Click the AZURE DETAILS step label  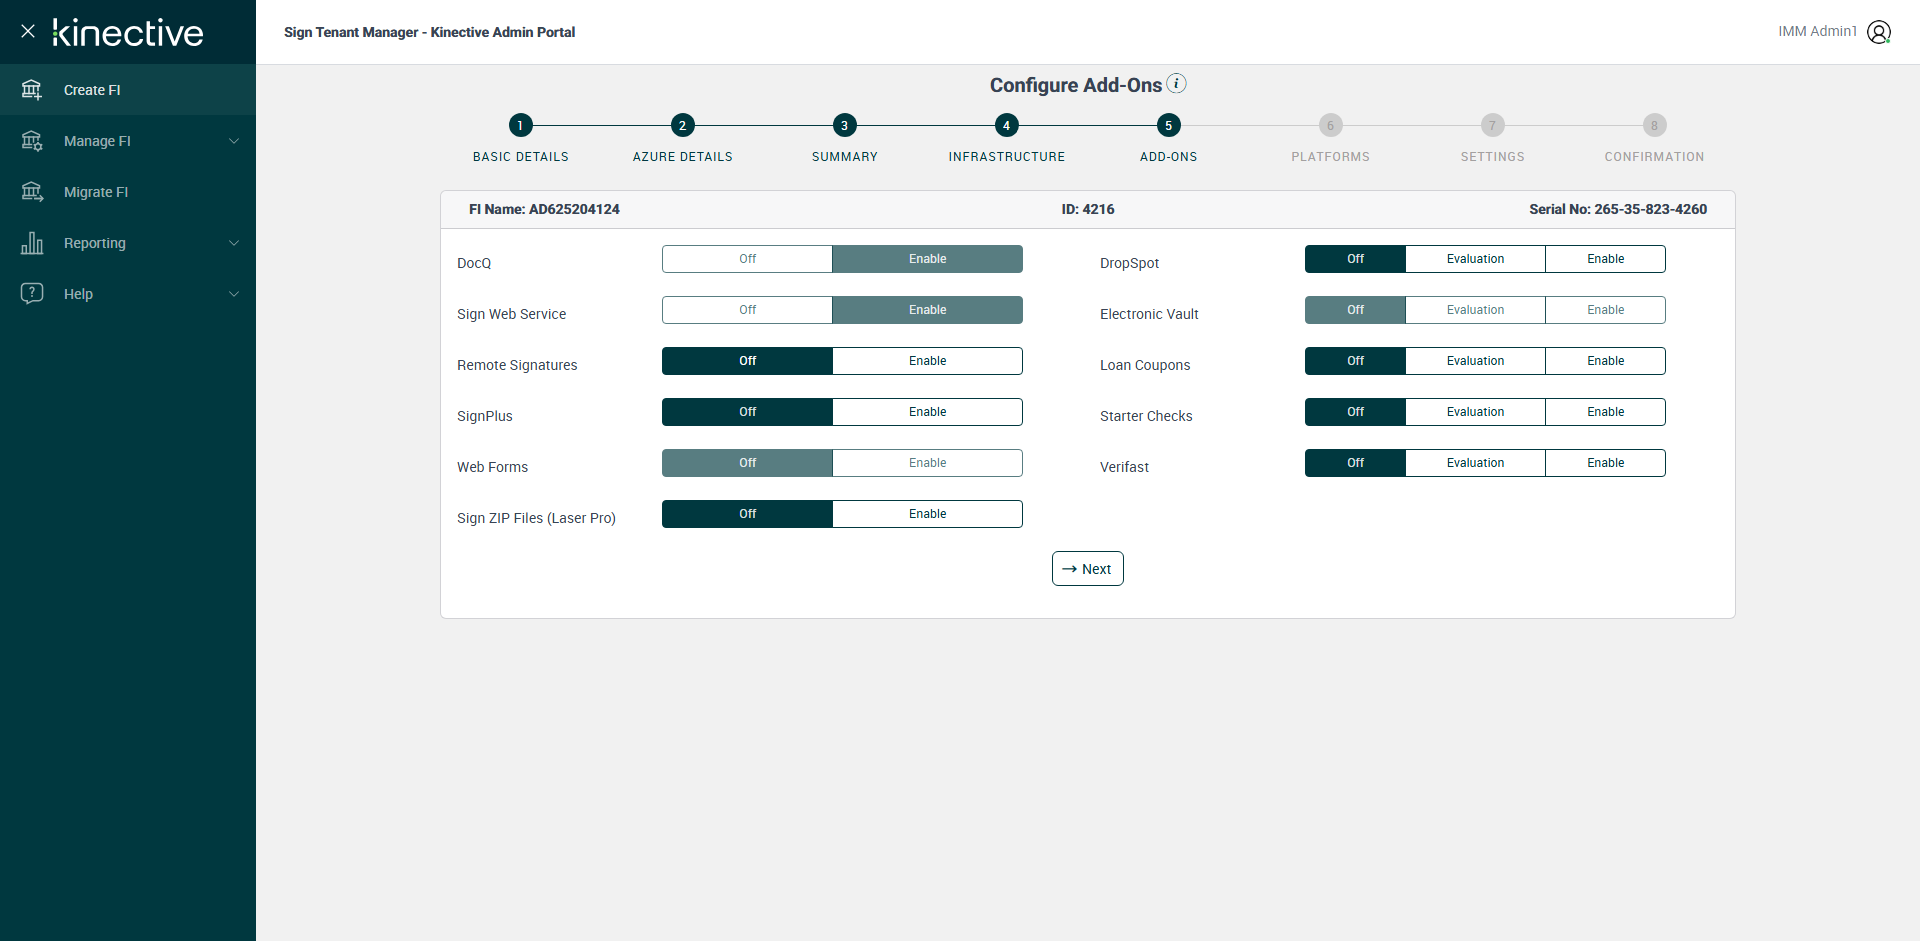coord(683,157)
